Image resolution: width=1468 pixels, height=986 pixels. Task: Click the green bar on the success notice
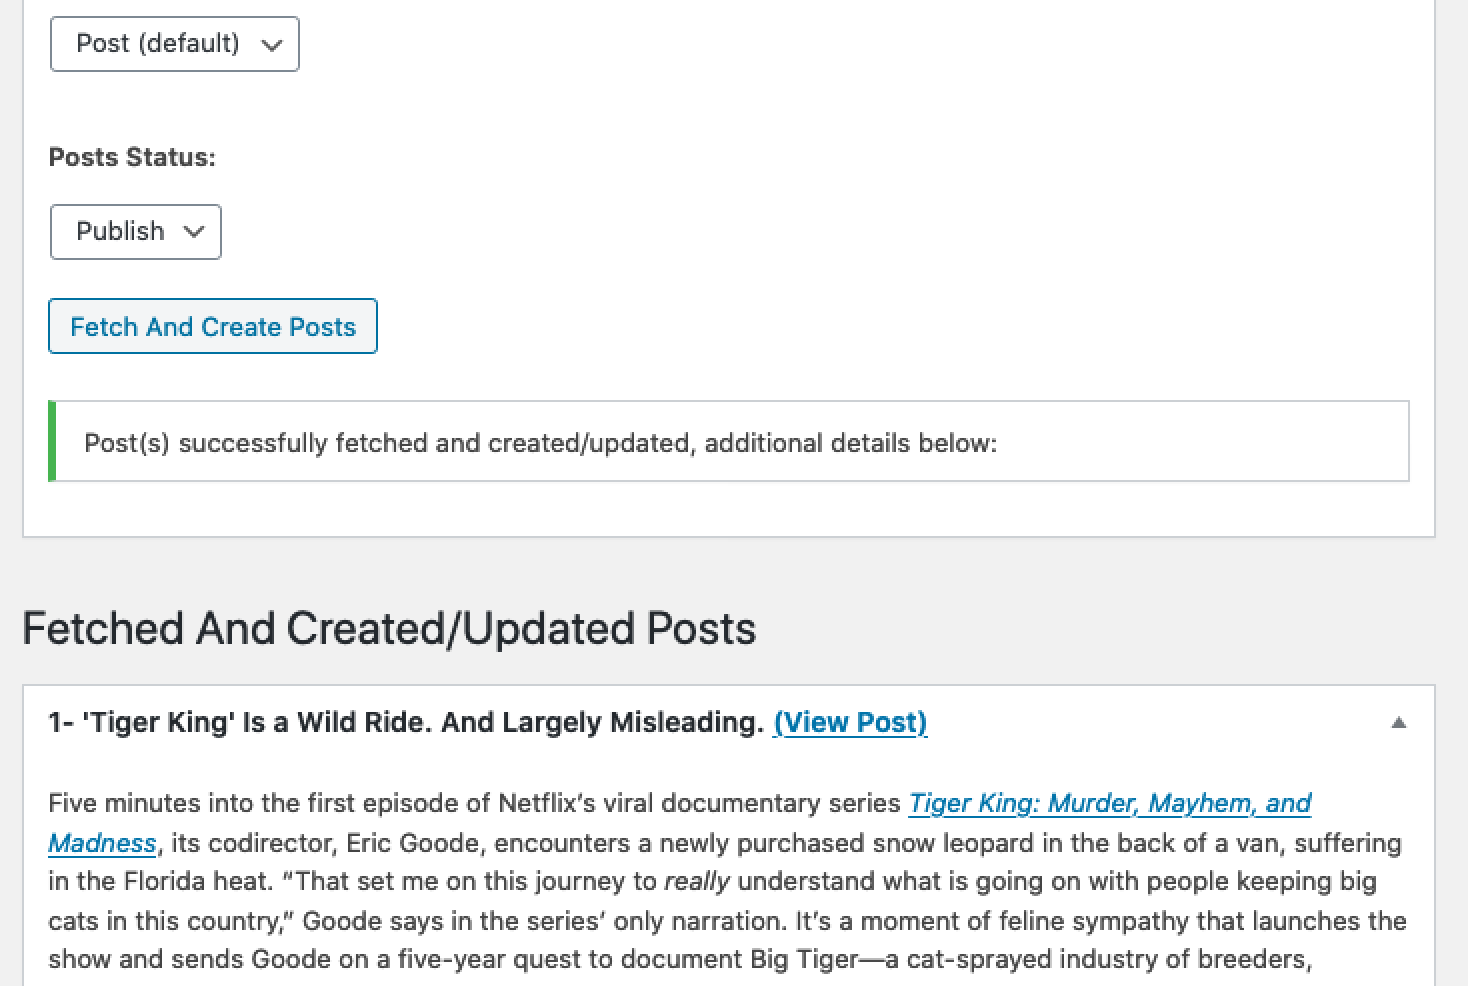click(x=52, y=442)
